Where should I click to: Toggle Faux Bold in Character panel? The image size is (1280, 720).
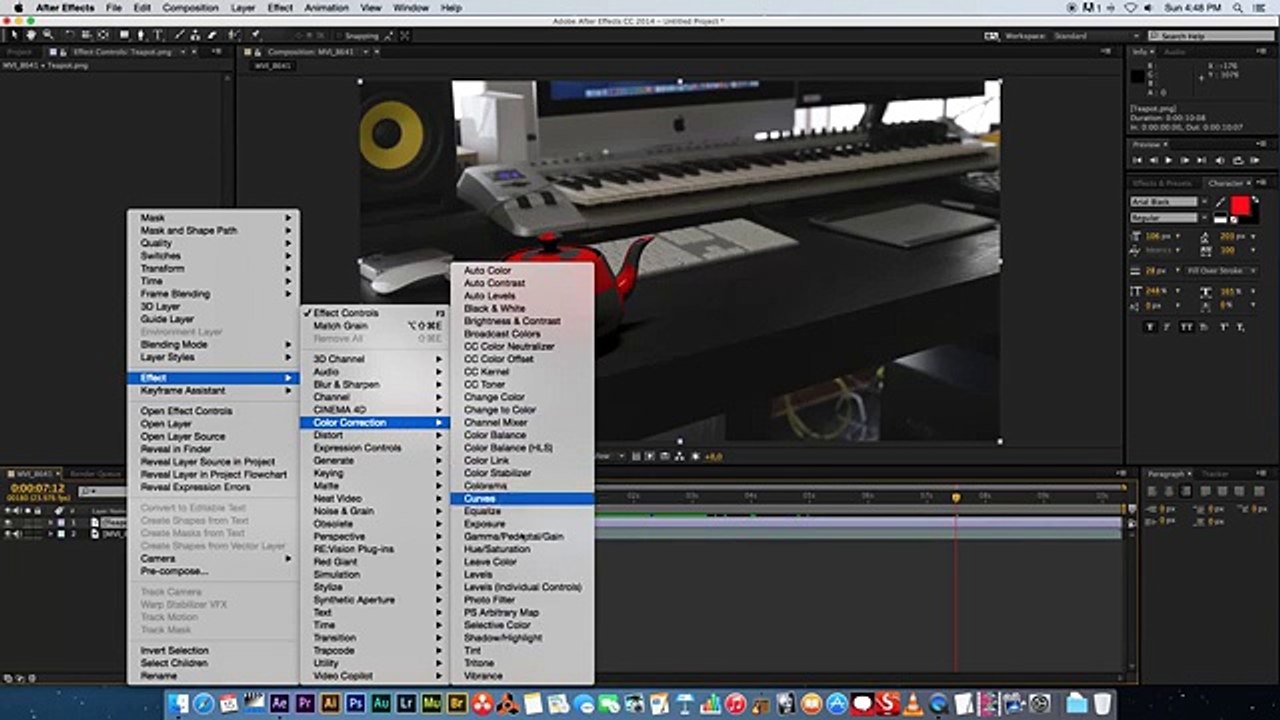(x=1151, y=327)
